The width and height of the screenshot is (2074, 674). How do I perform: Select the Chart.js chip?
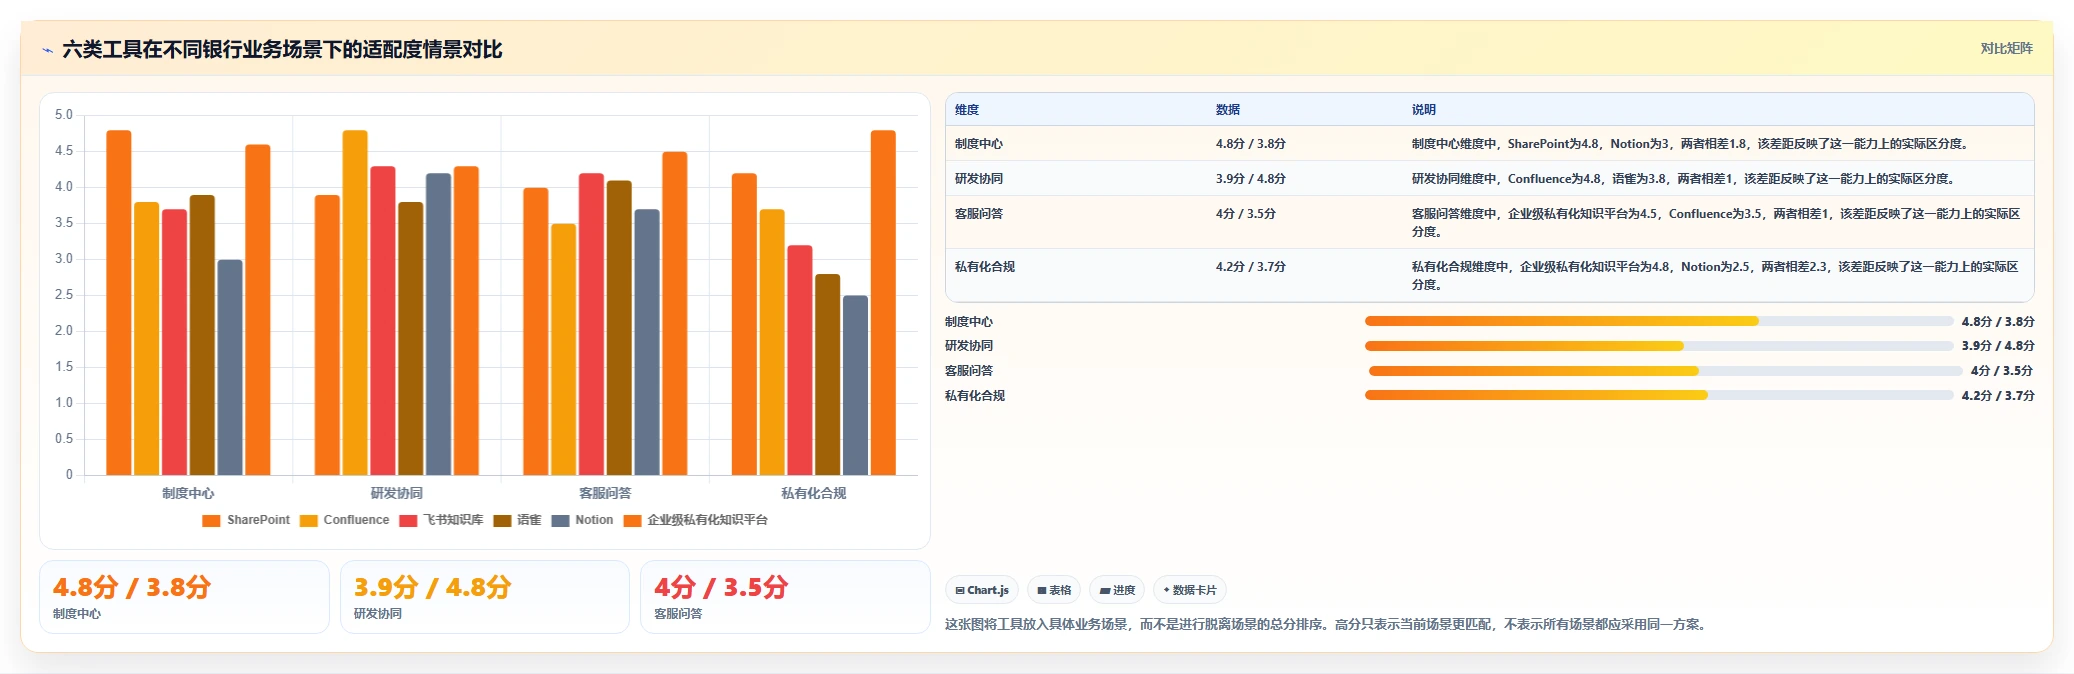pyautogui.click(x=982, y=590)
